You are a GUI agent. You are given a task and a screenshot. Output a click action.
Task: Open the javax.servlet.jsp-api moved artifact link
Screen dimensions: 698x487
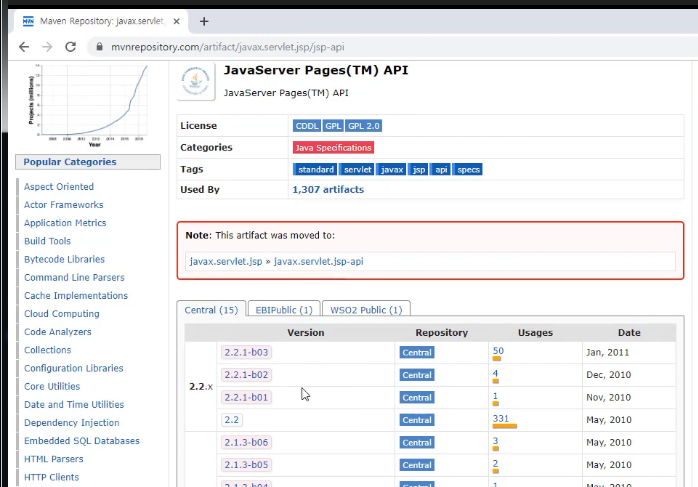click(x=318, y=261)
